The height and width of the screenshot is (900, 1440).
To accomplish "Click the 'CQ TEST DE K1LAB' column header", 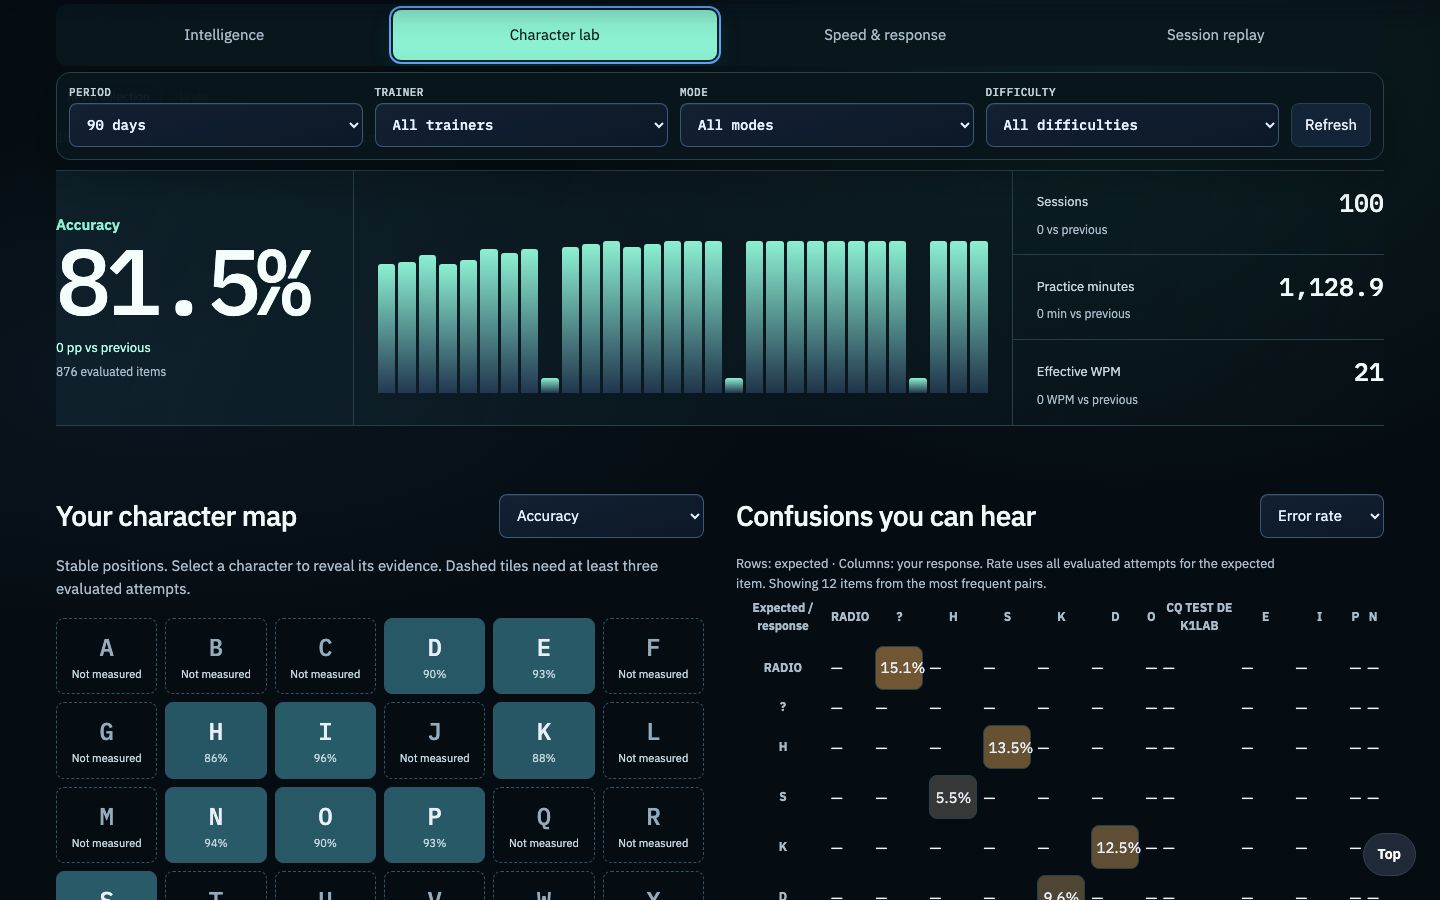I will coord(1199,617).
